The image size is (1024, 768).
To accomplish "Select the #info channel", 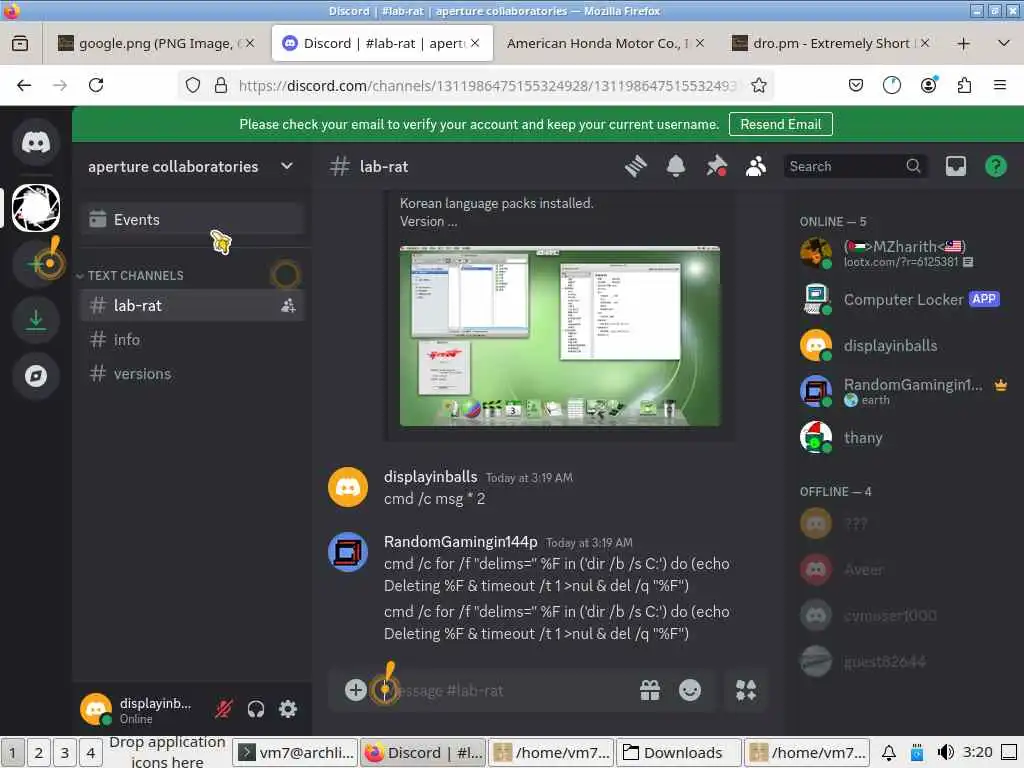I will [193, 340].
